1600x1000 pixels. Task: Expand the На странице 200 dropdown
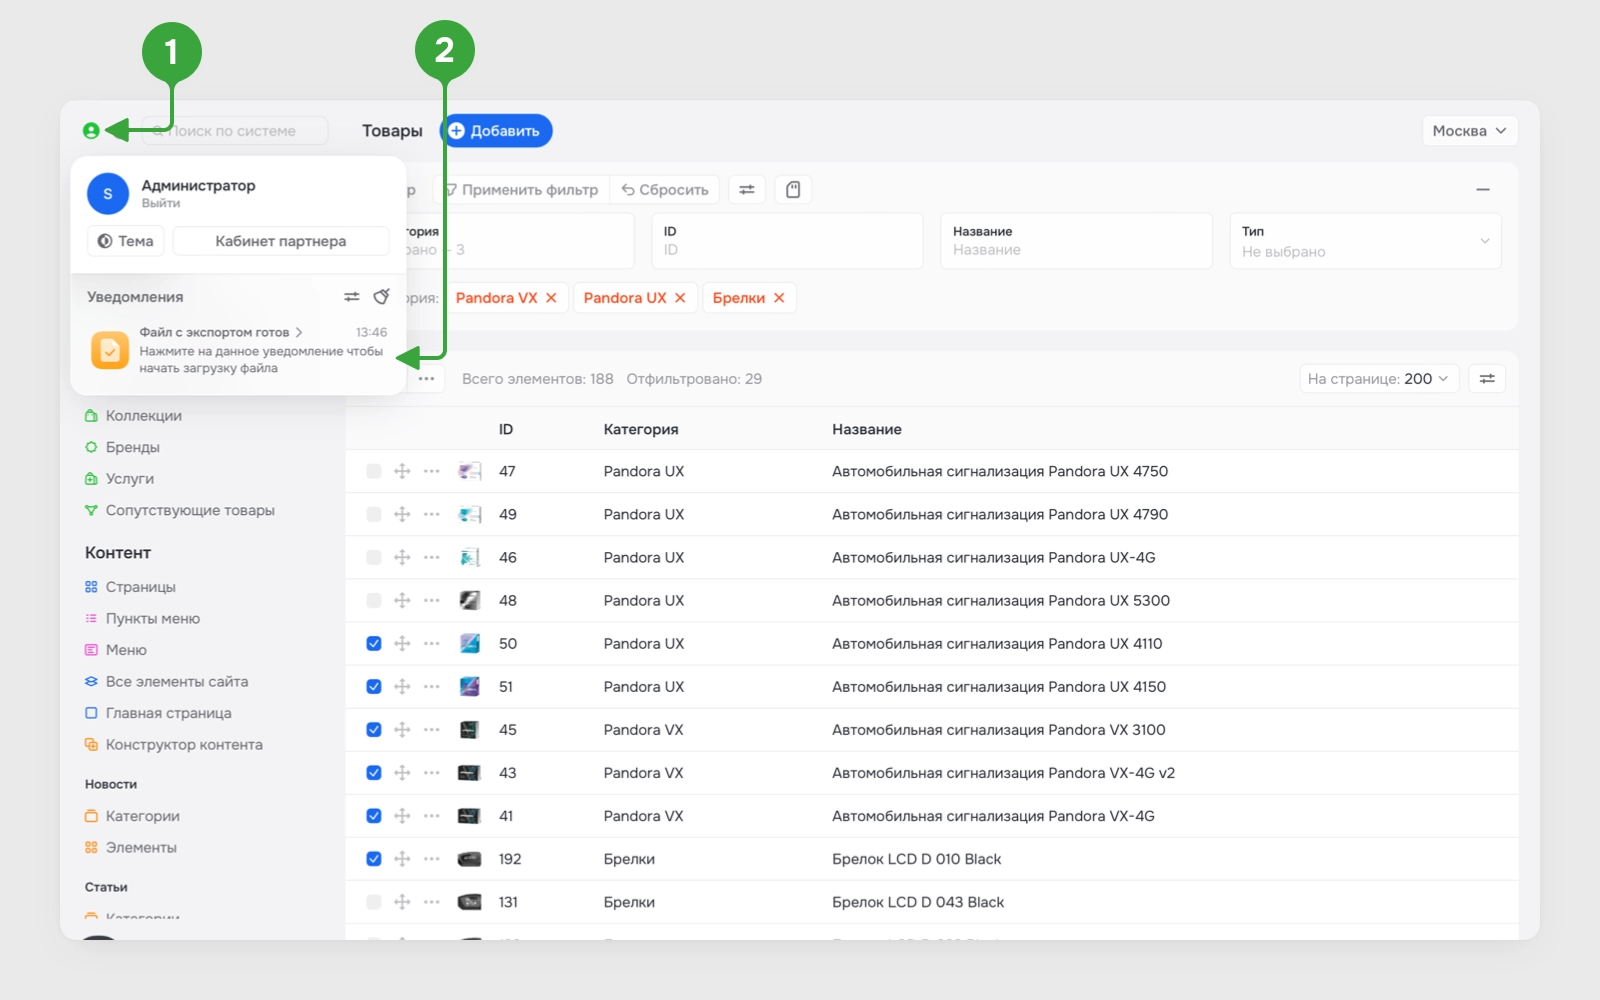(1378, 379)
